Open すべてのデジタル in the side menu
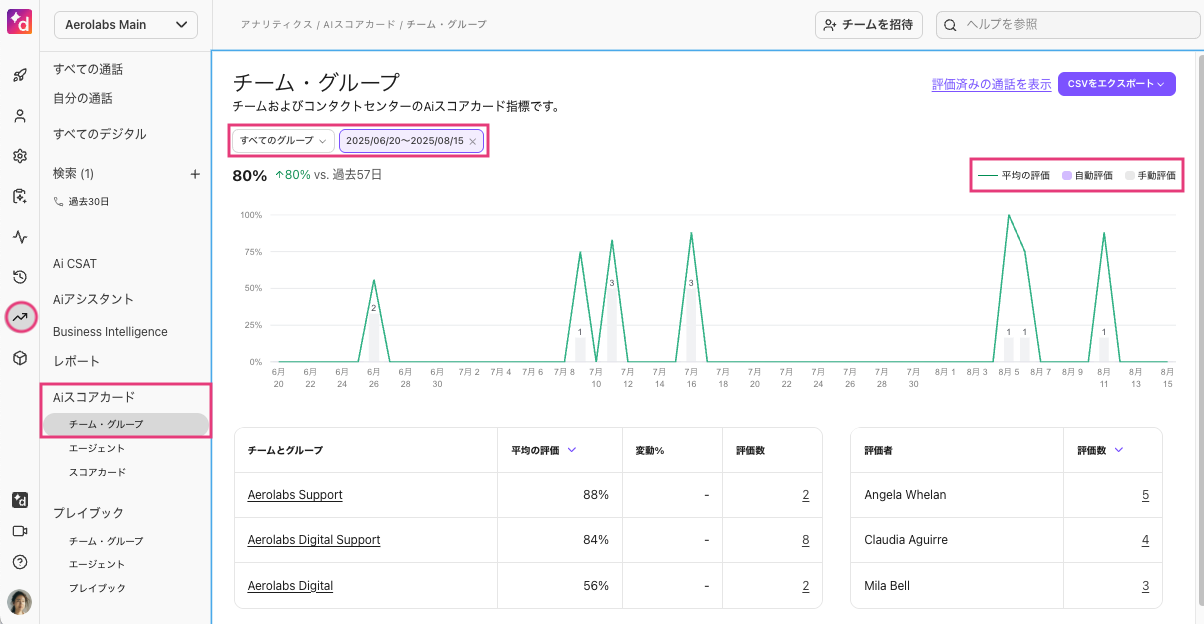 [x=100, y=134]
